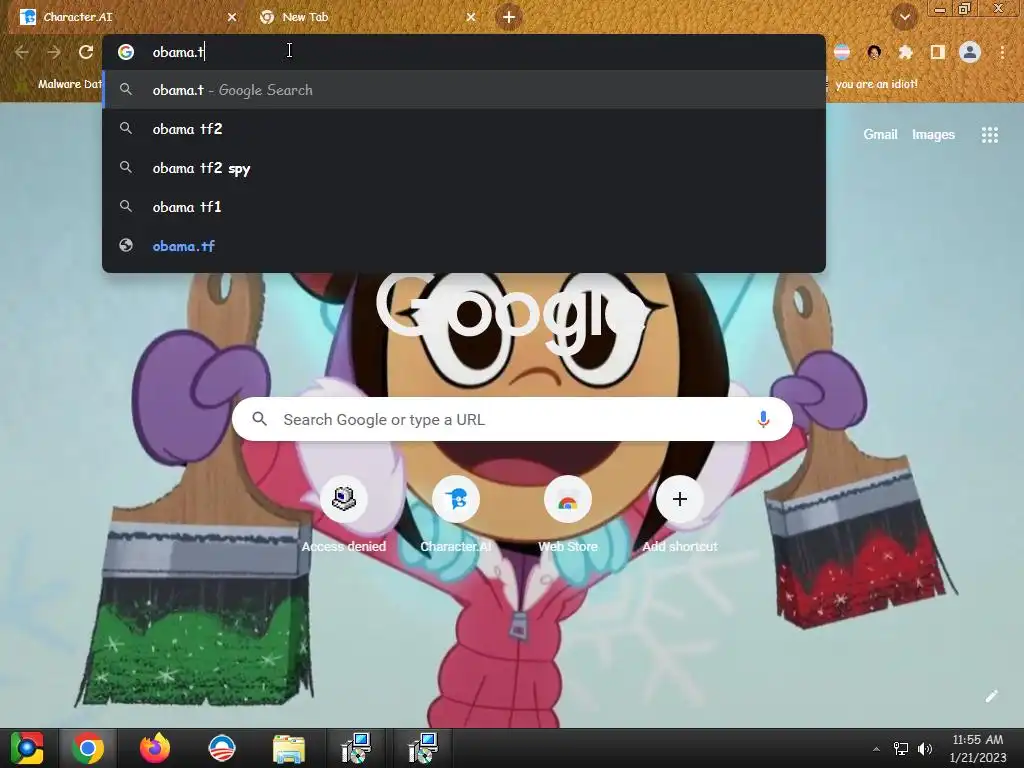
Task: Launch Firefox from the taskbar
Action: click(x=155, y=748)
